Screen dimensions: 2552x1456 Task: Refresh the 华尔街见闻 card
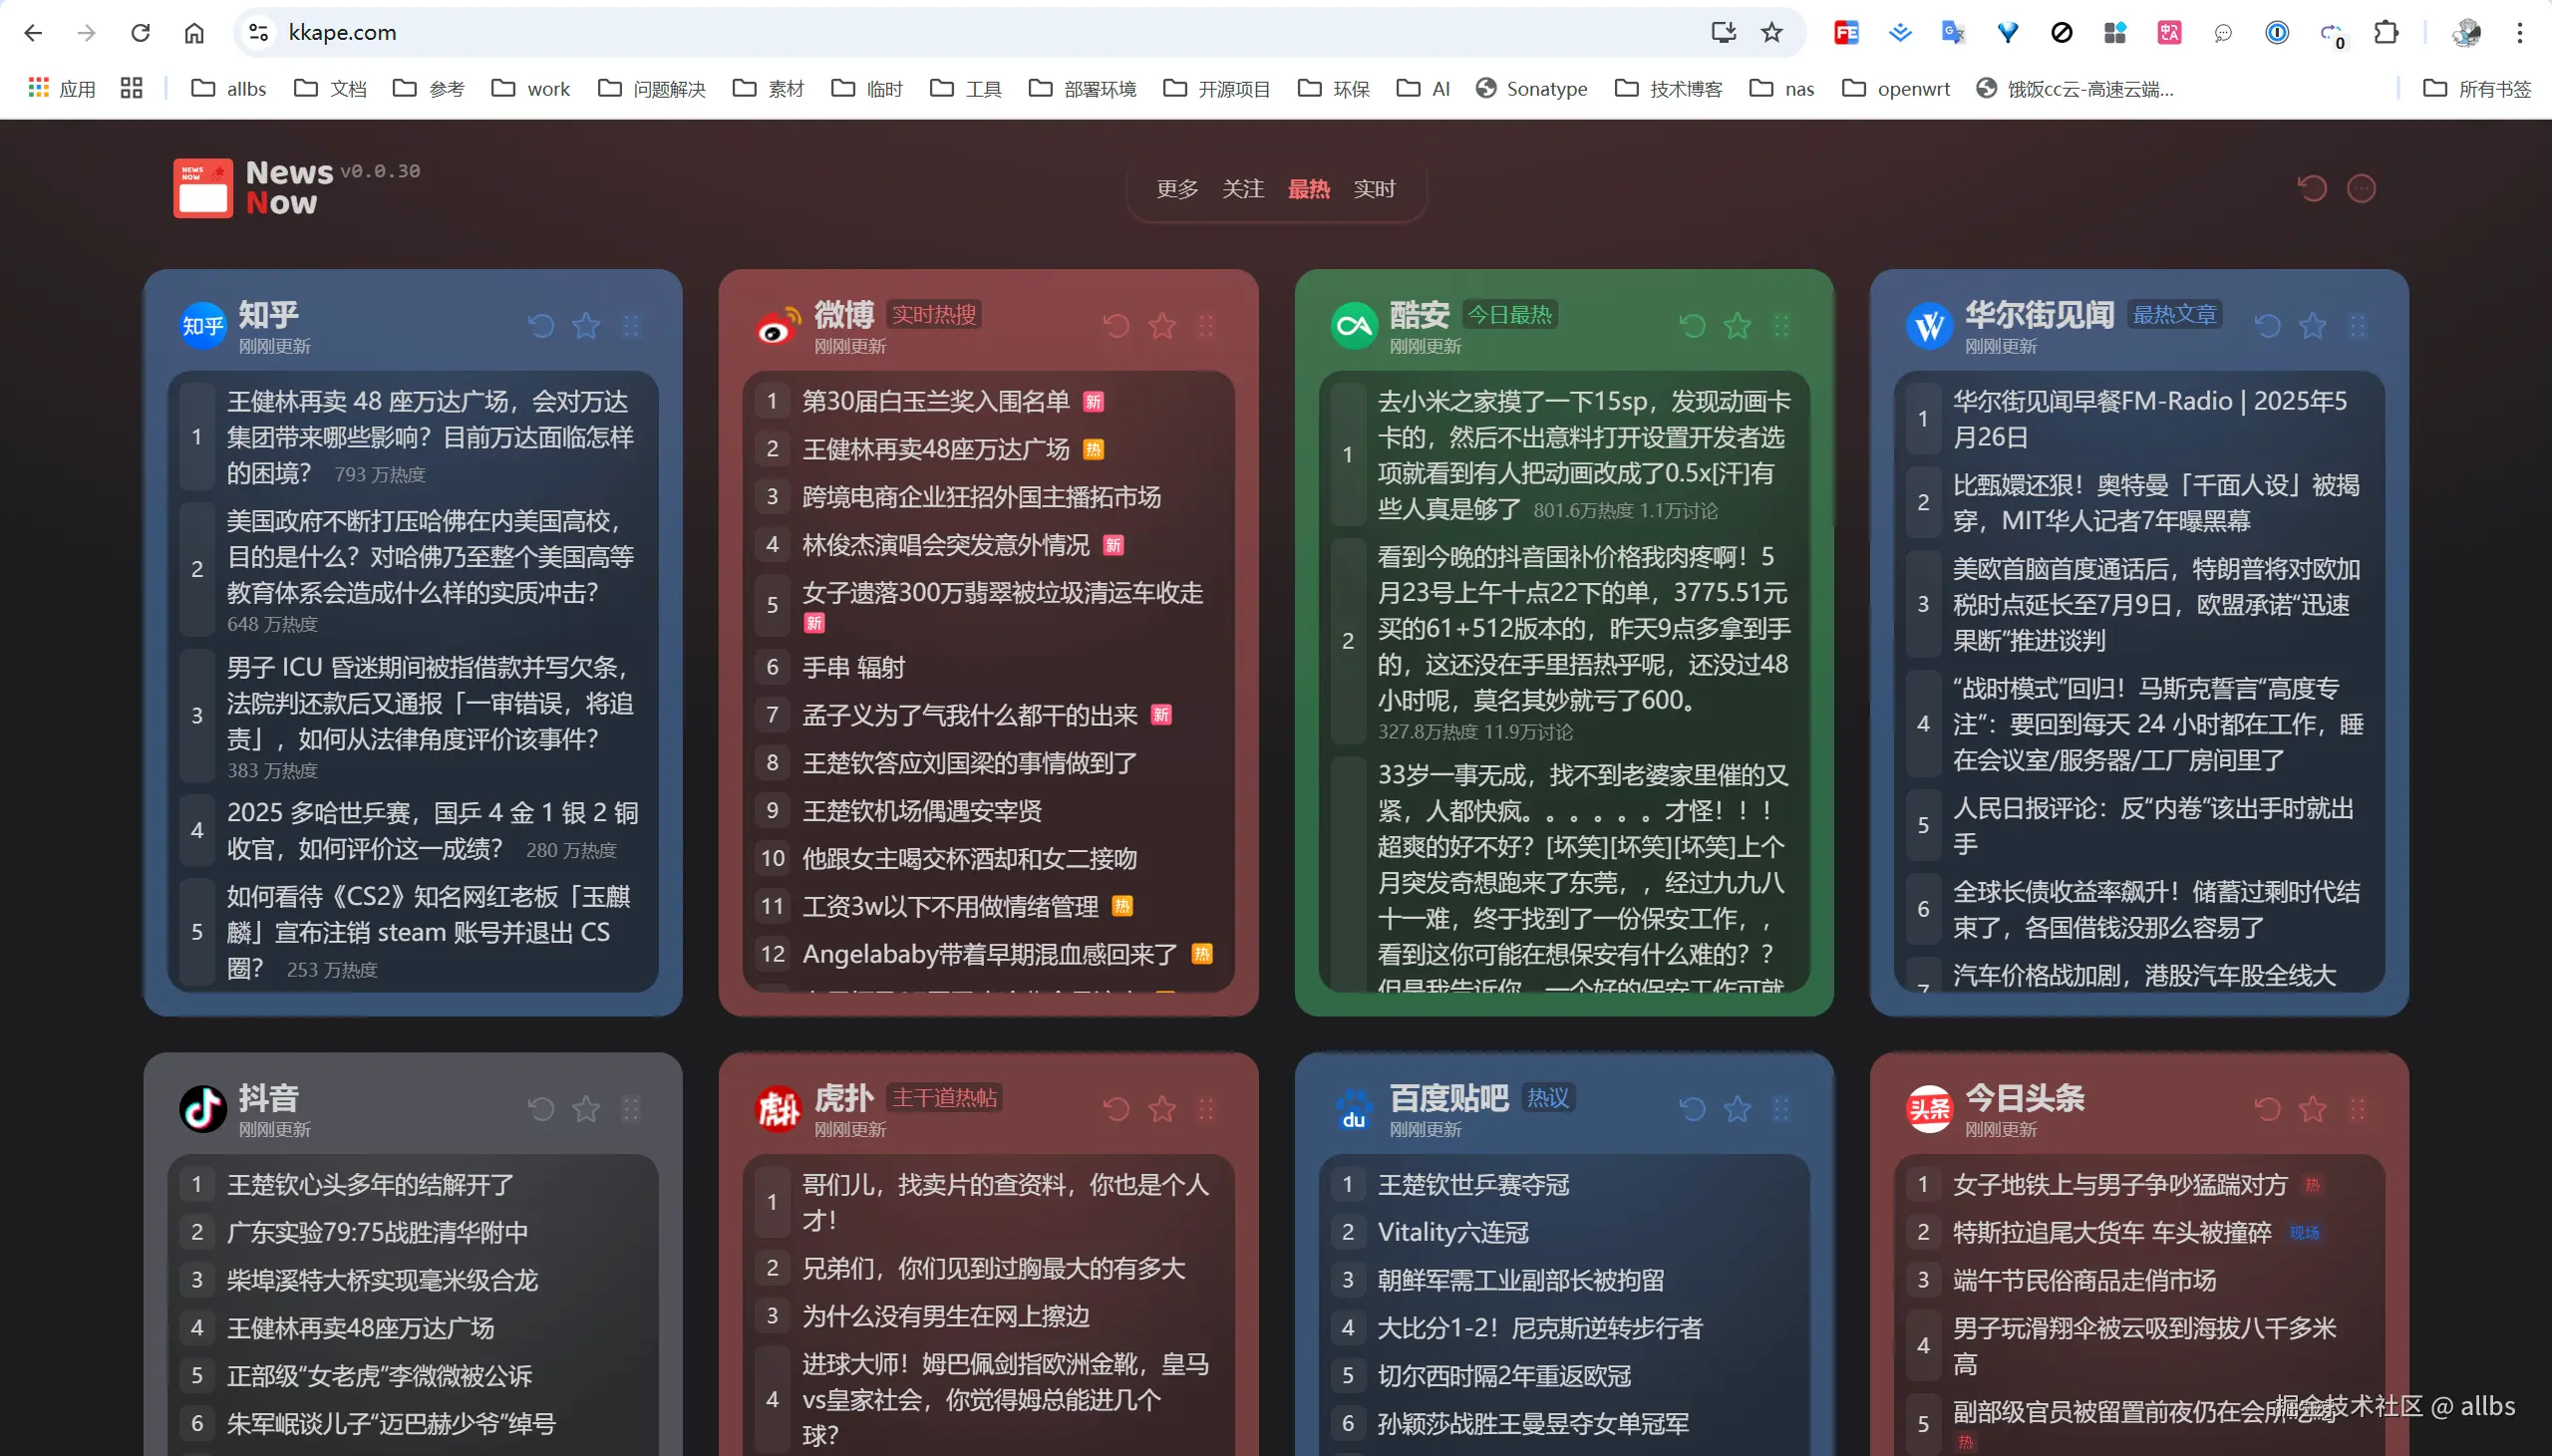pyautogui.click(x=2267, y=325)
